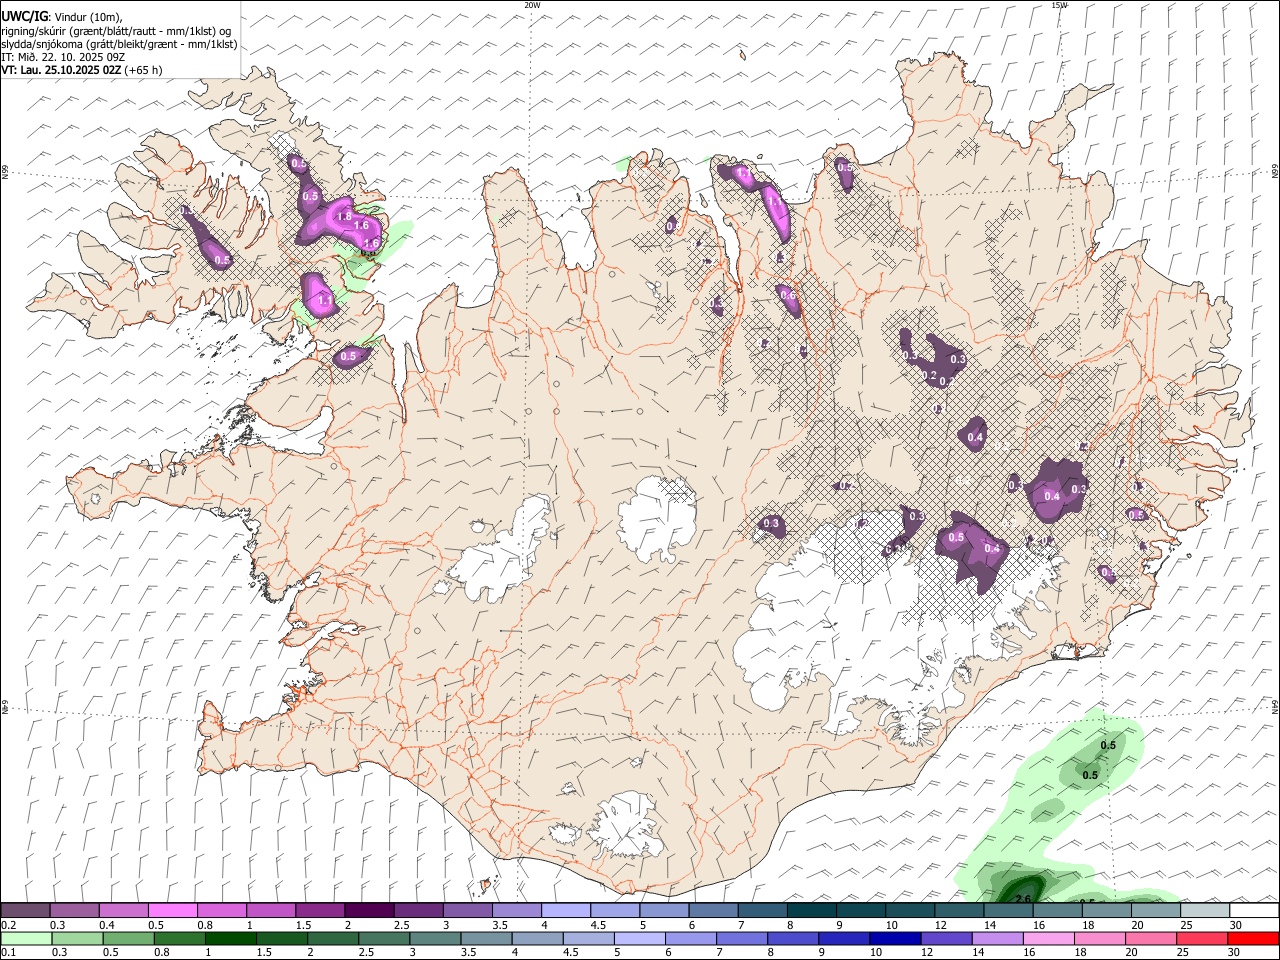Click the '30' label in top legend row
The image size is (1280, 960).
pos(1236,925)
